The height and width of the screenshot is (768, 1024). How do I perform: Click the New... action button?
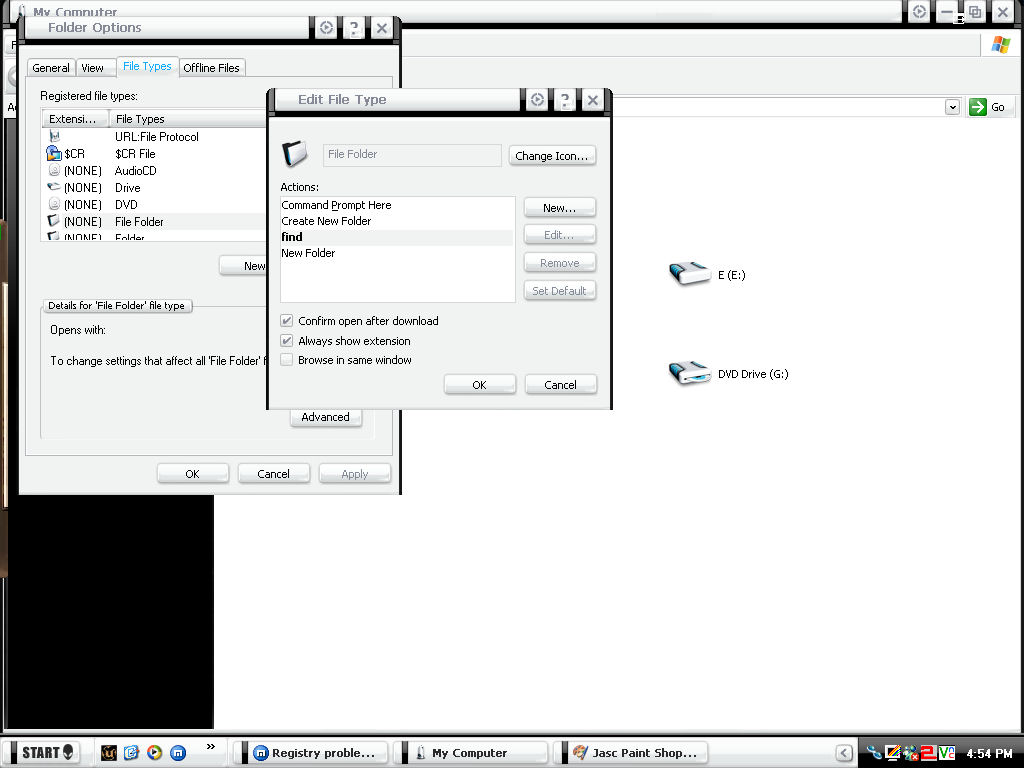point(560,208)
